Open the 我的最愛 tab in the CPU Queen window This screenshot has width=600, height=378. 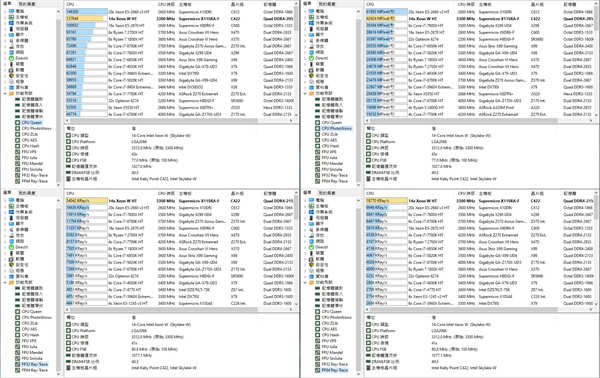point(27,4)
